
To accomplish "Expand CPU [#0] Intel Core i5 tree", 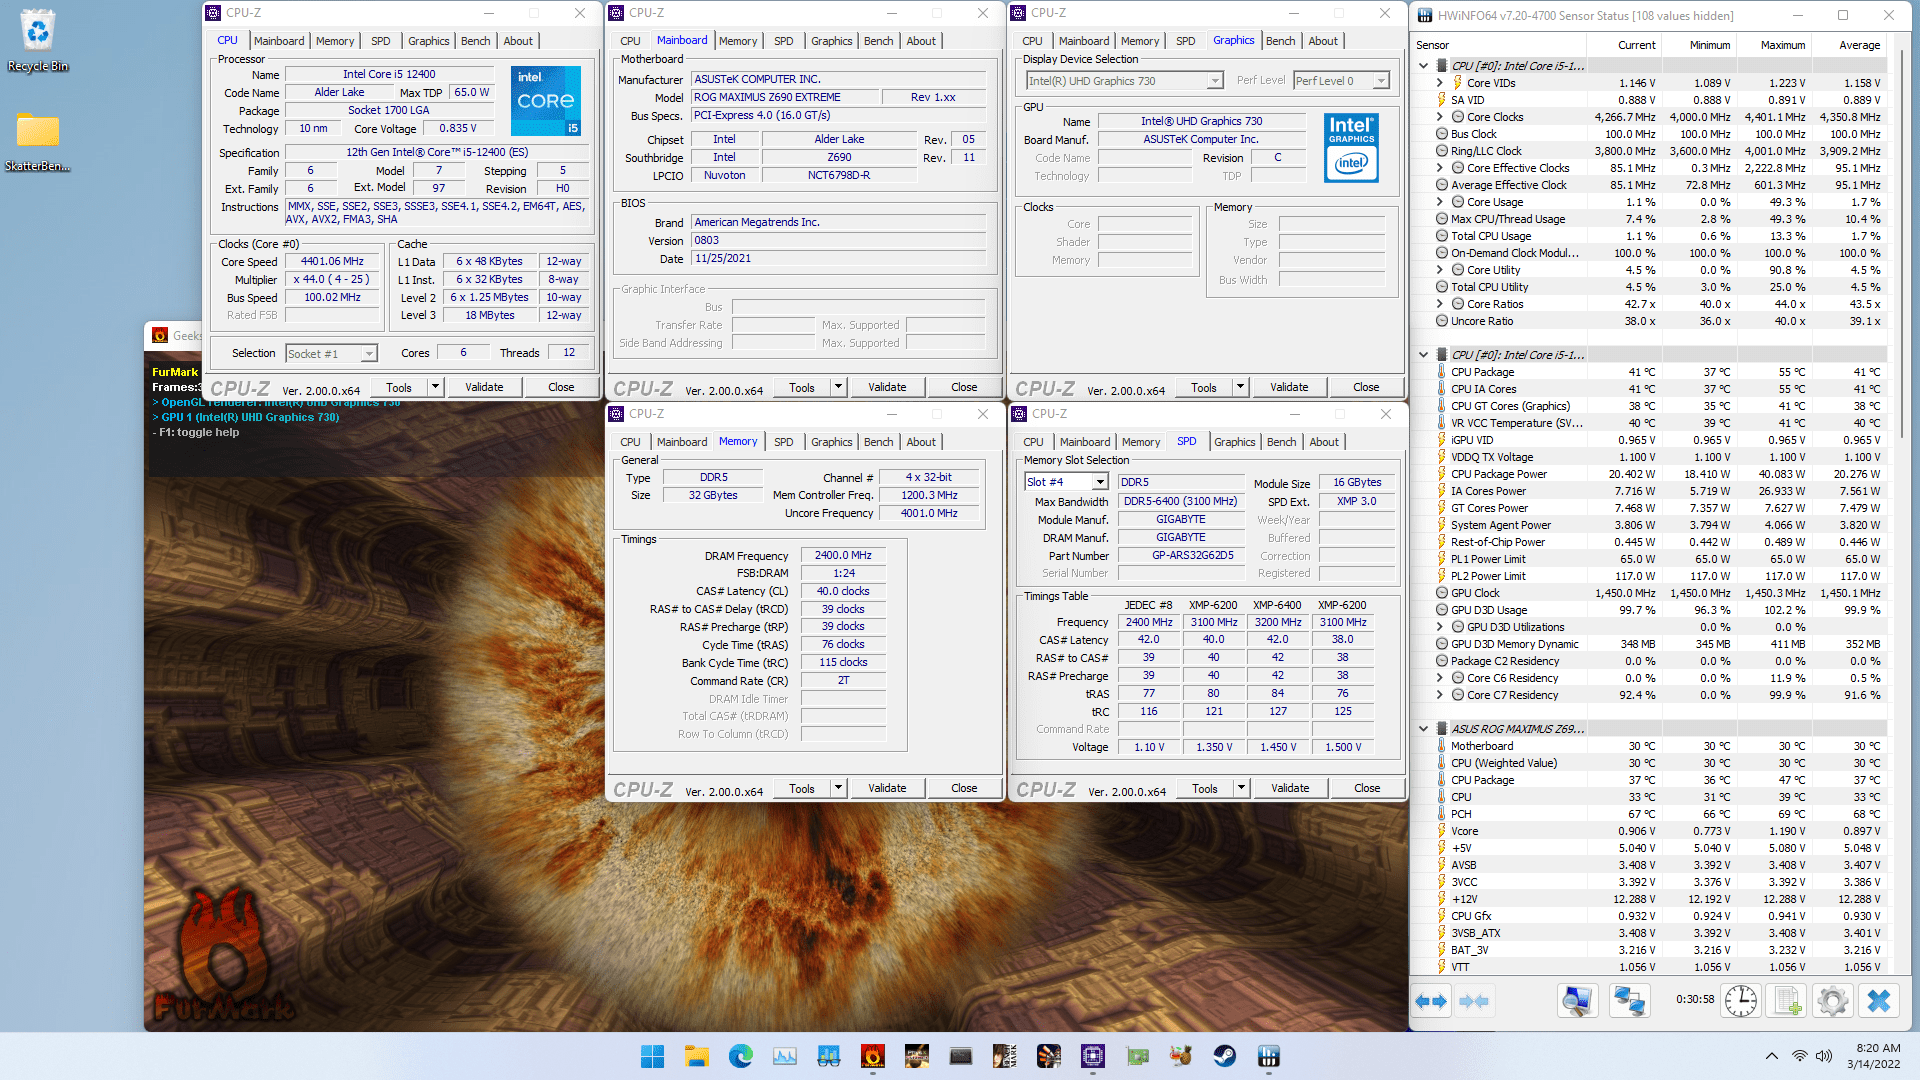I will pos(1428,65).
